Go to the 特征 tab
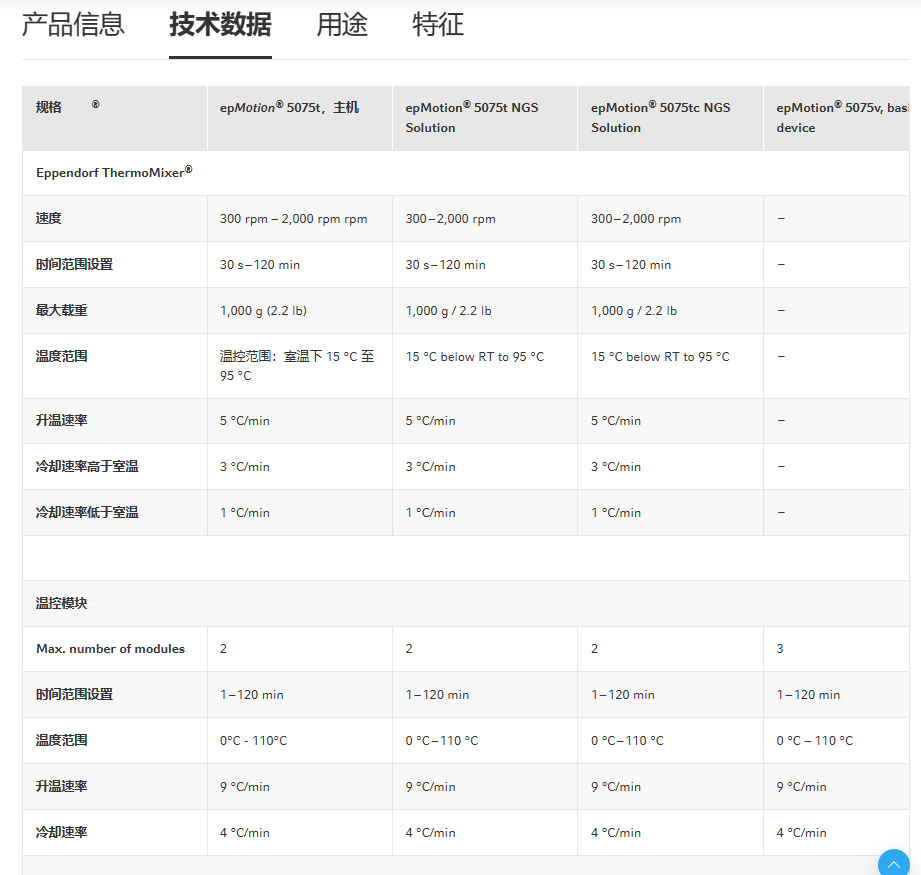921x875 pixels. (x=438, y=24)
